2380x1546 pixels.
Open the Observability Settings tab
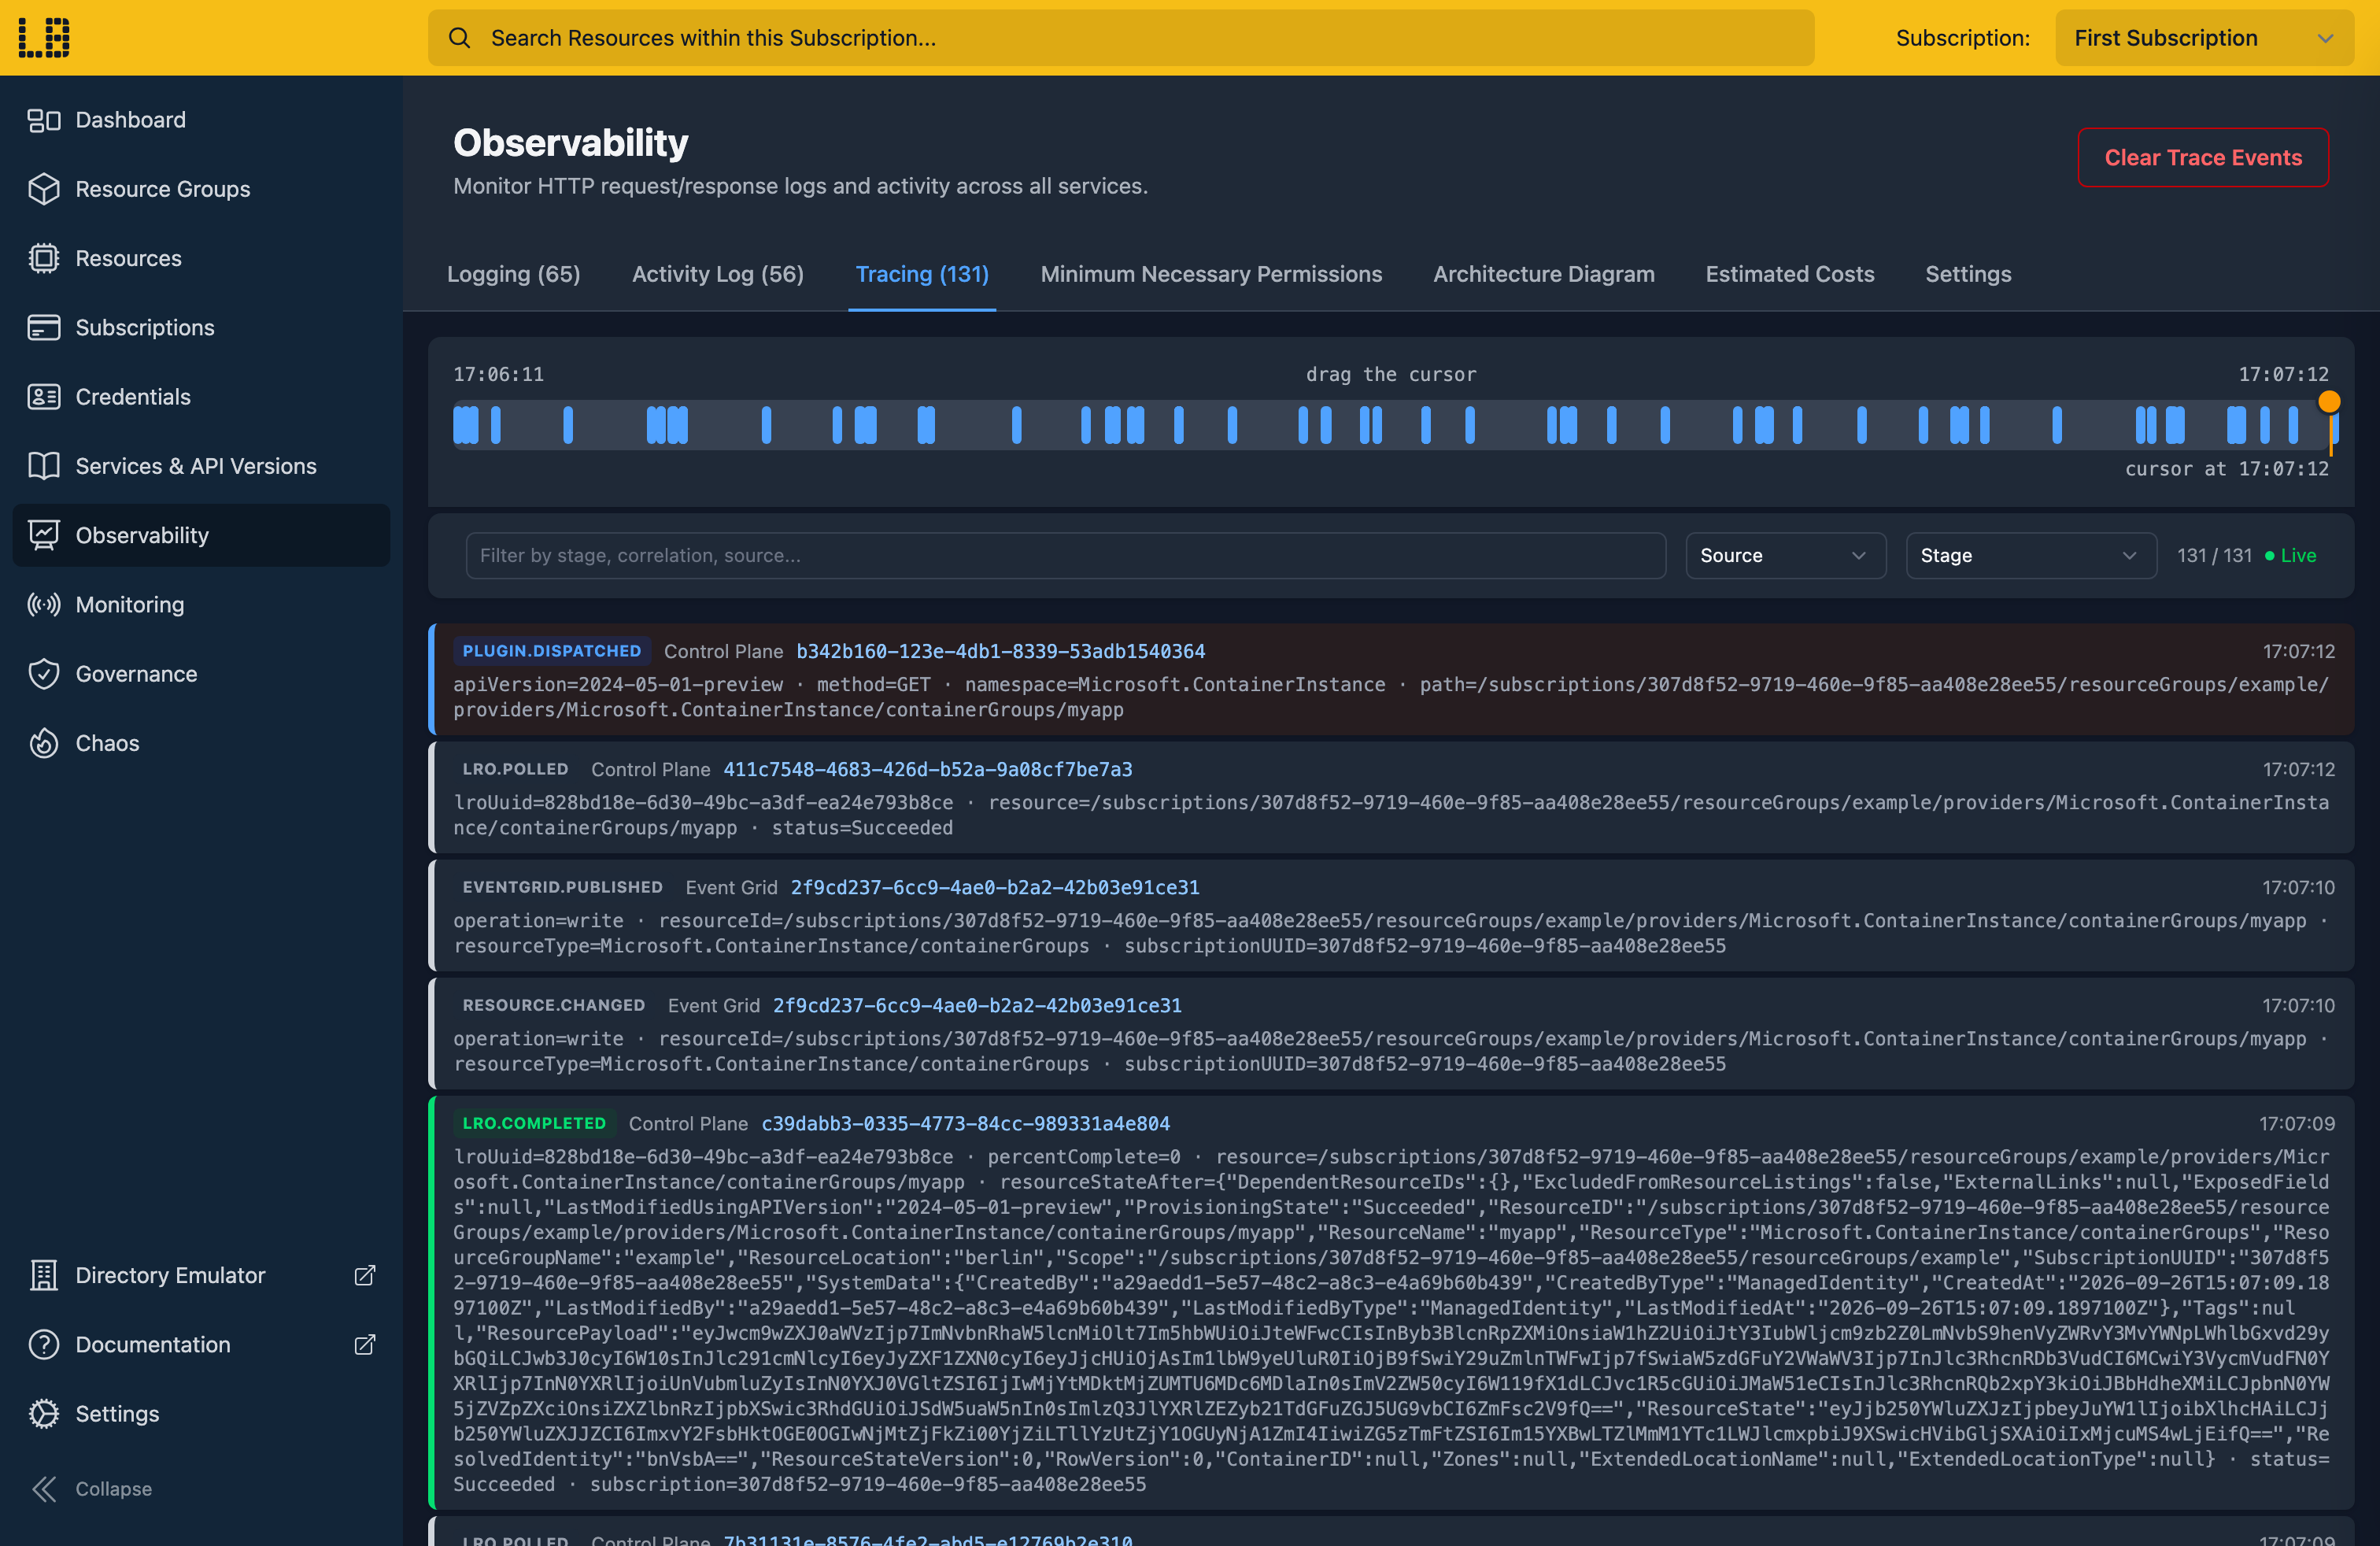(1968, 274)
